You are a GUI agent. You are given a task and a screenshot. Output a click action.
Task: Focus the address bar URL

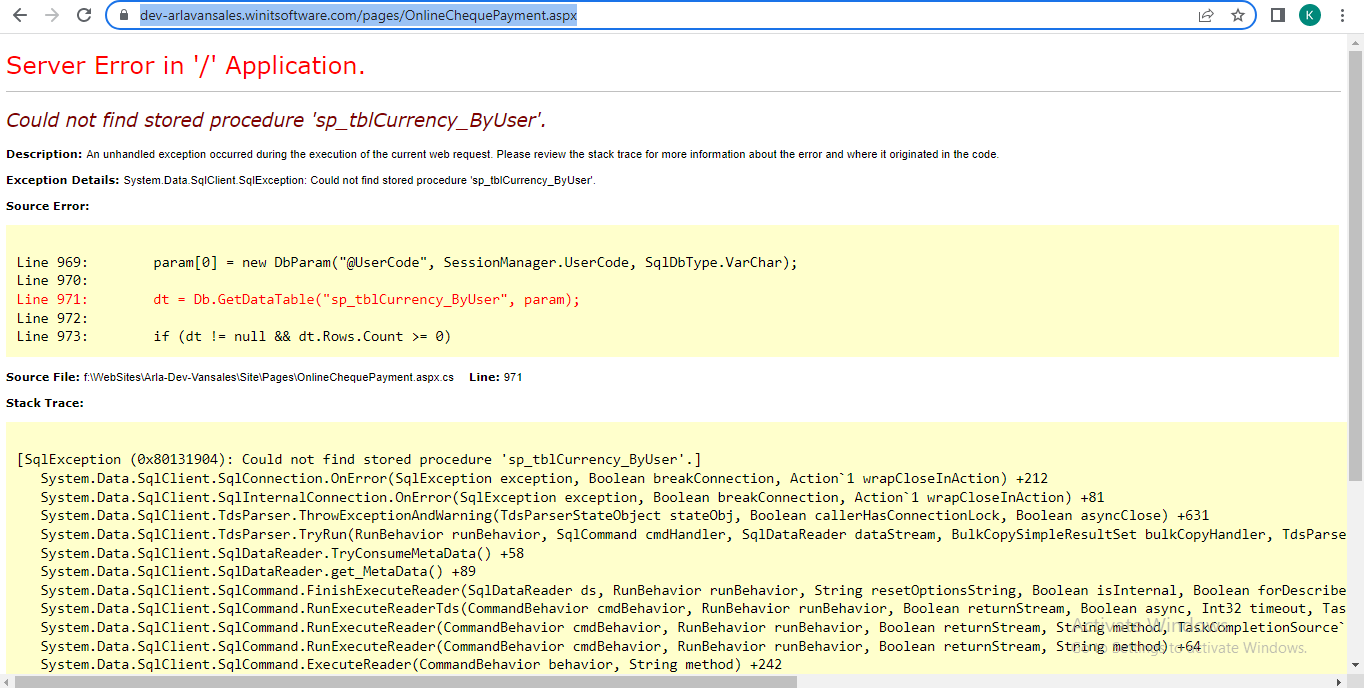point(358,15)
